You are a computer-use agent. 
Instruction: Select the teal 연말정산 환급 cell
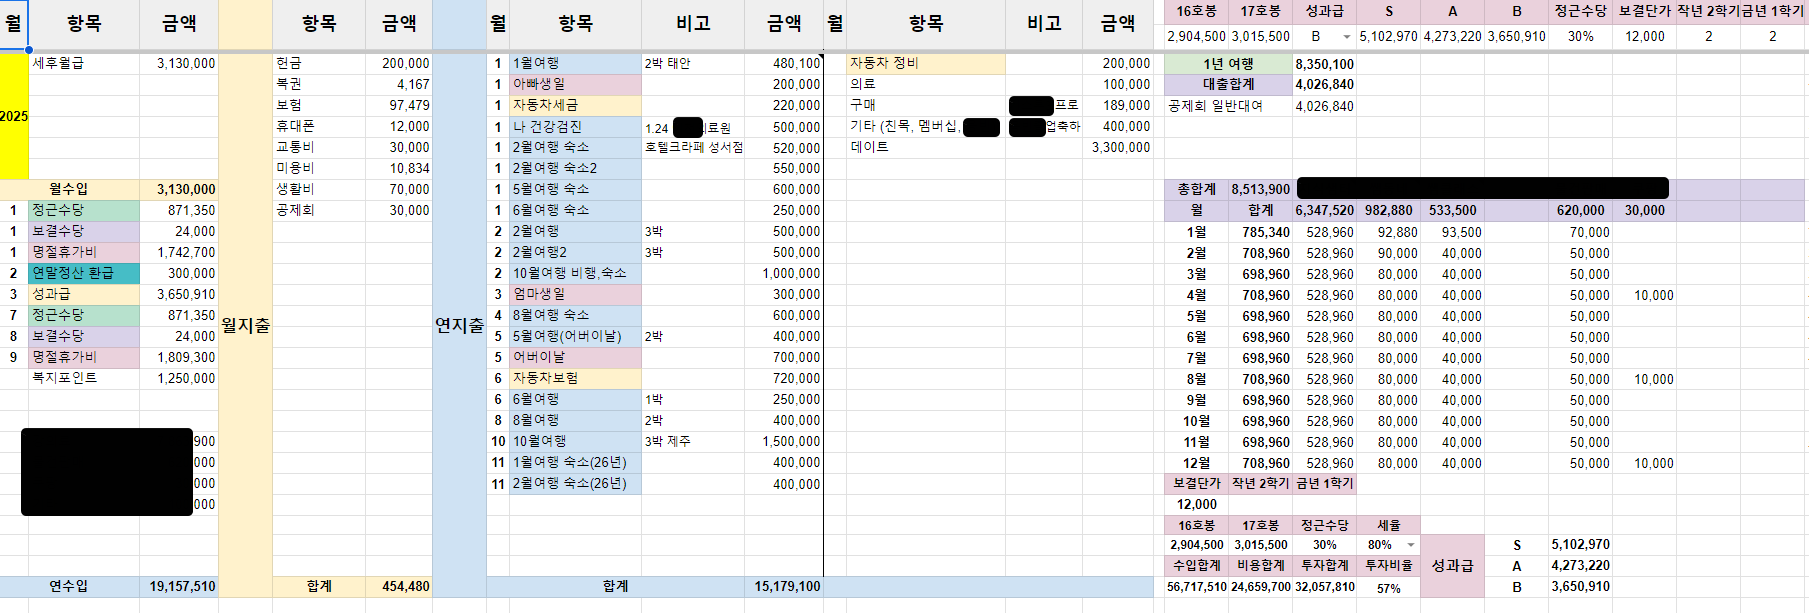(84, 273)
